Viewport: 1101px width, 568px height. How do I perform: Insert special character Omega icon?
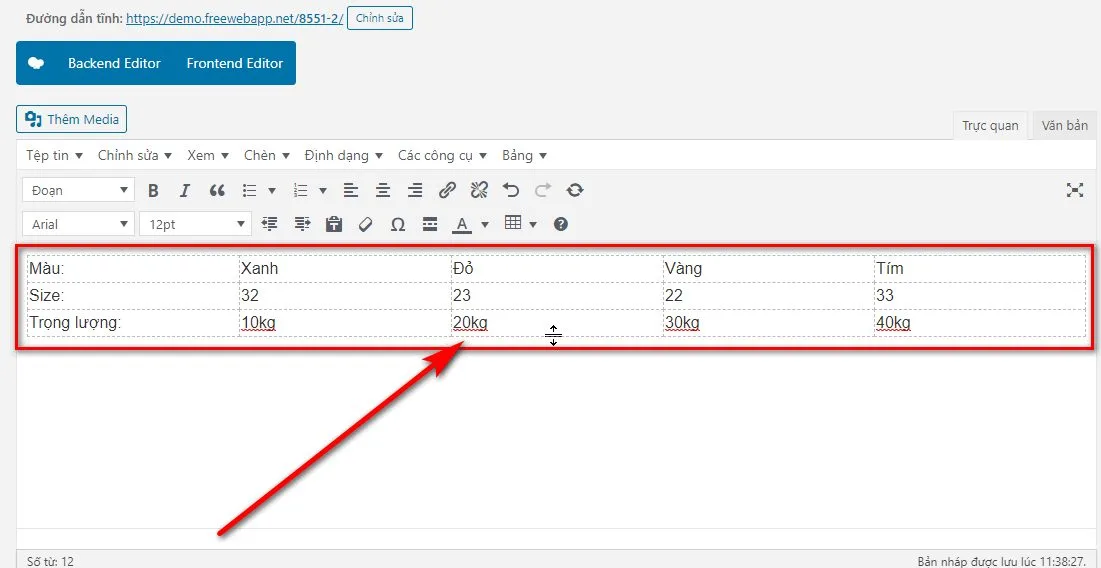(x=397, y=224)
